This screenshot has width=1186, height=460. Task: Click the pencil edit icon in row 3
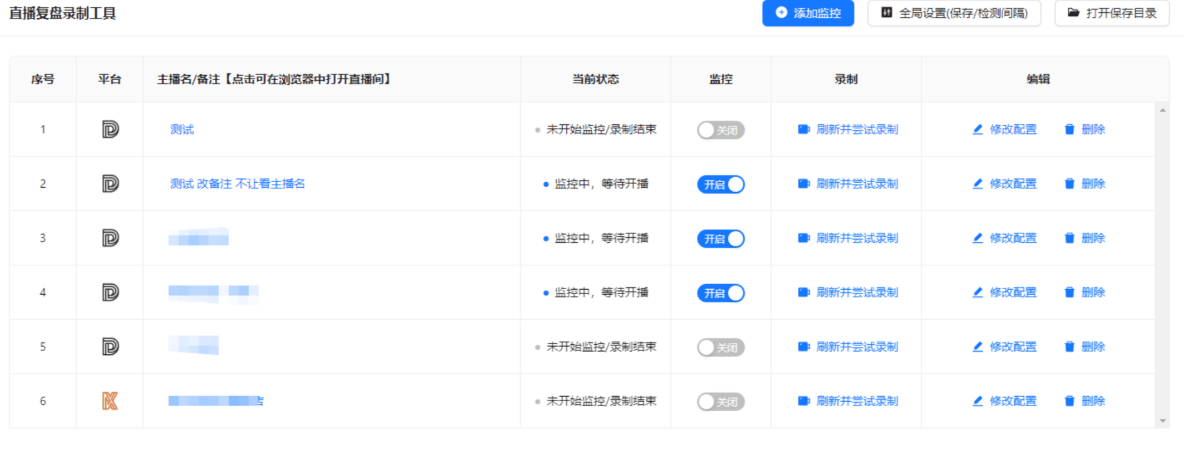click(978, 238)
